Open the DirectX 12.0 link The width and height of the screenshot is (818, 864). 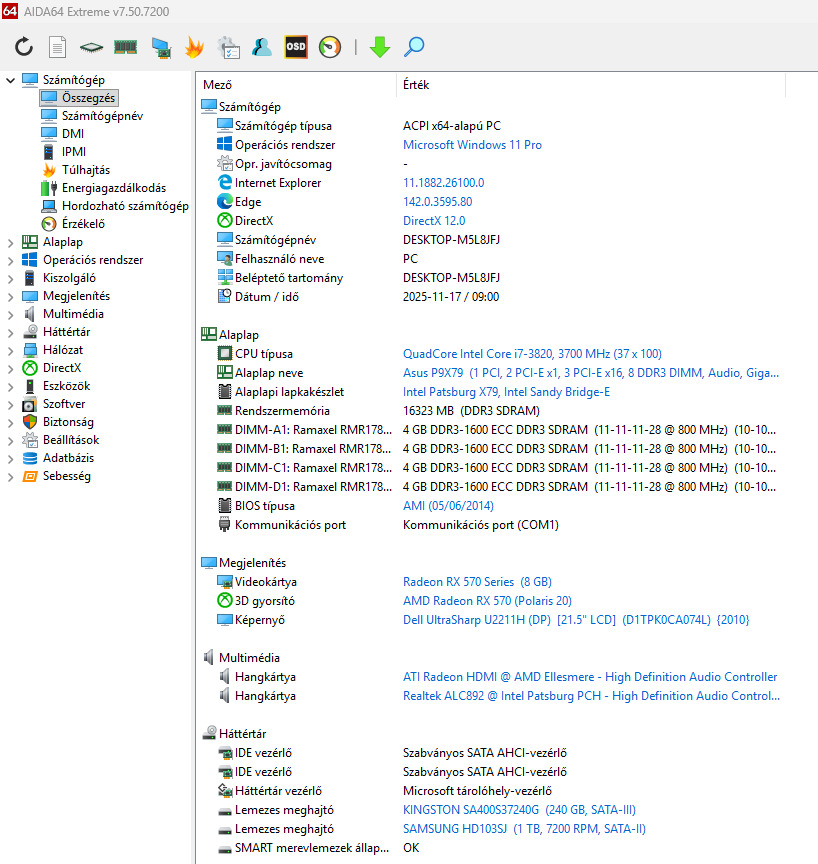[x=434, y=221]
